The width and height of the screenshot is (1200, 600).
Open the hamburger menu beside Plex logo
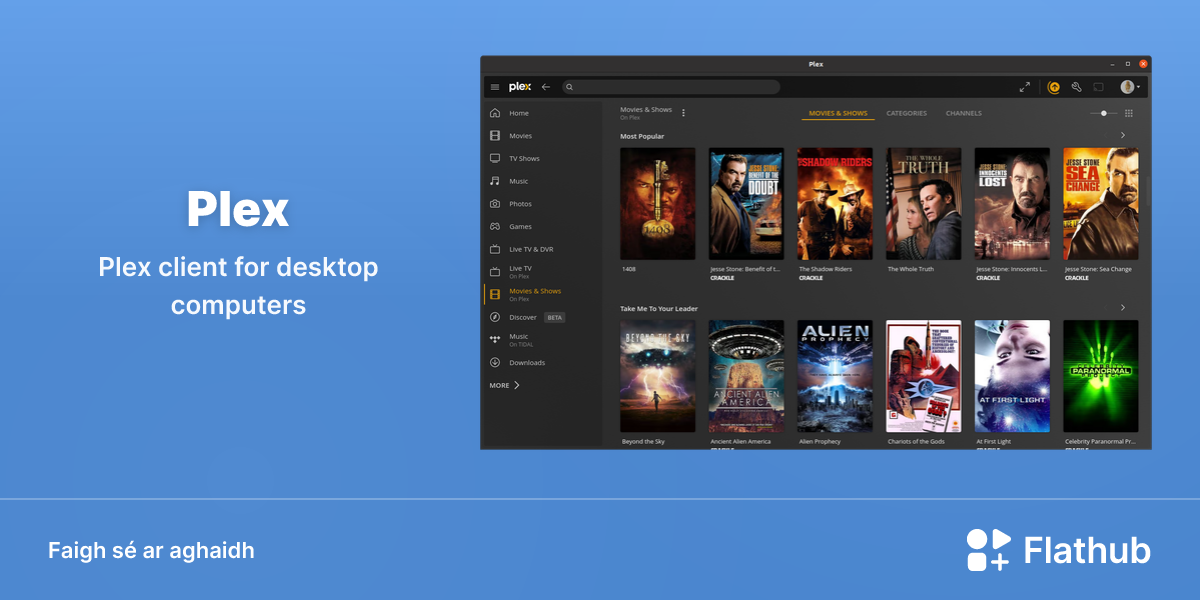click(494, 87)
